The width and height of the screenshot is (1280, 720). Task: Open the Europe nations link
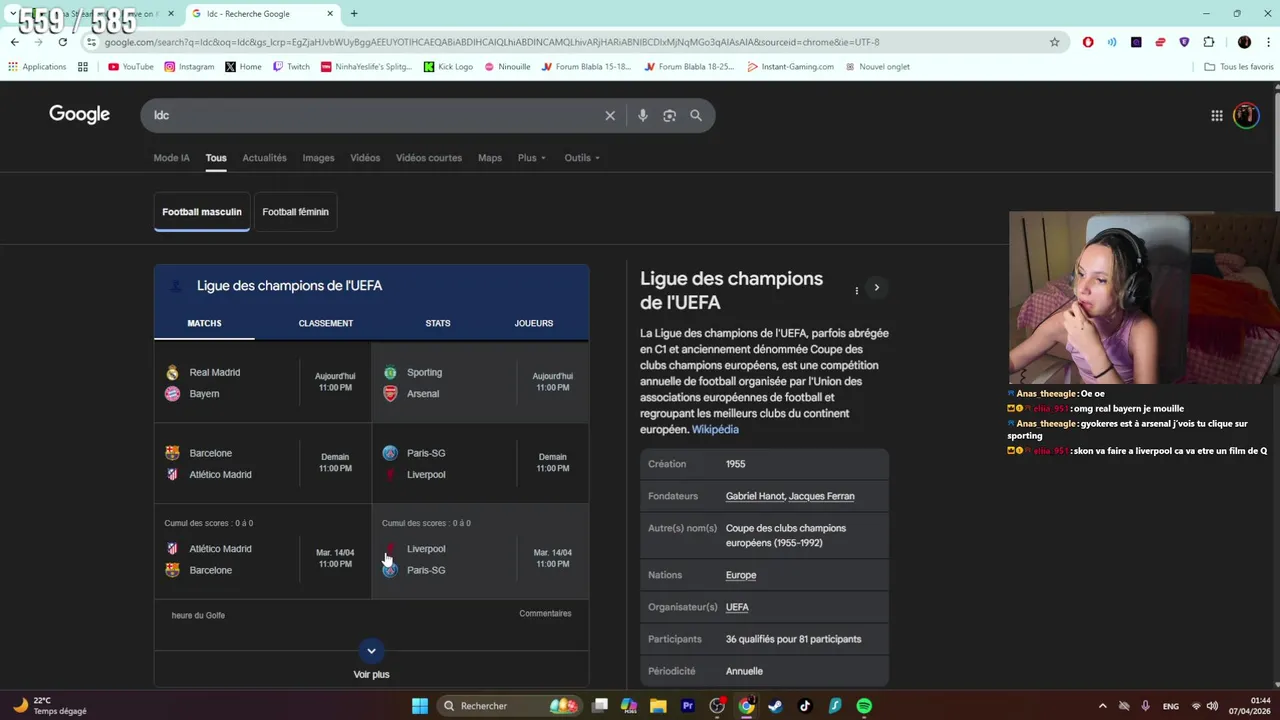(741, 575)
